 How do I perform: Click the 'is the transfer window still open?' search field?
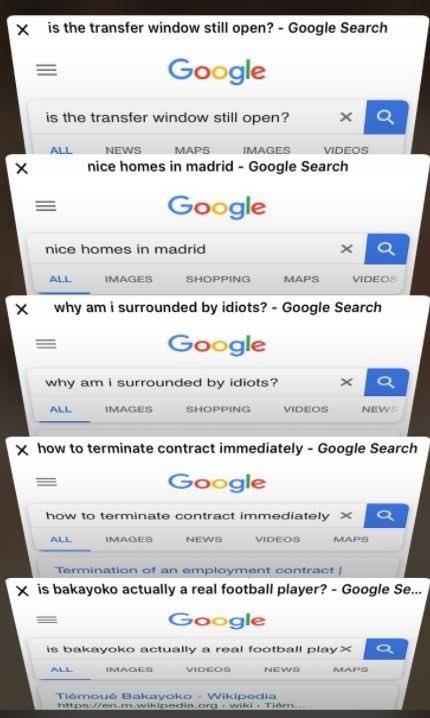[x=190, y=118]
